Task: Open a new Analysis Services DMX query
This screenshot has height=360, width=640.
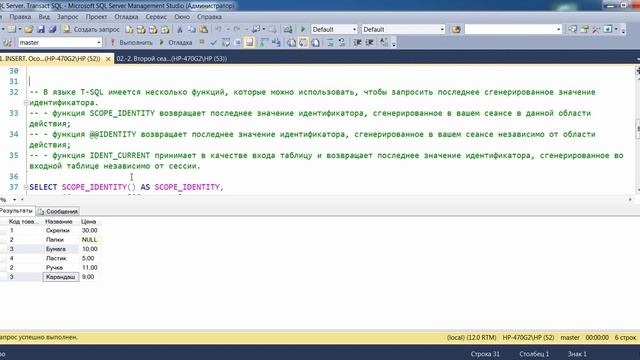Action: click(153, 29)
